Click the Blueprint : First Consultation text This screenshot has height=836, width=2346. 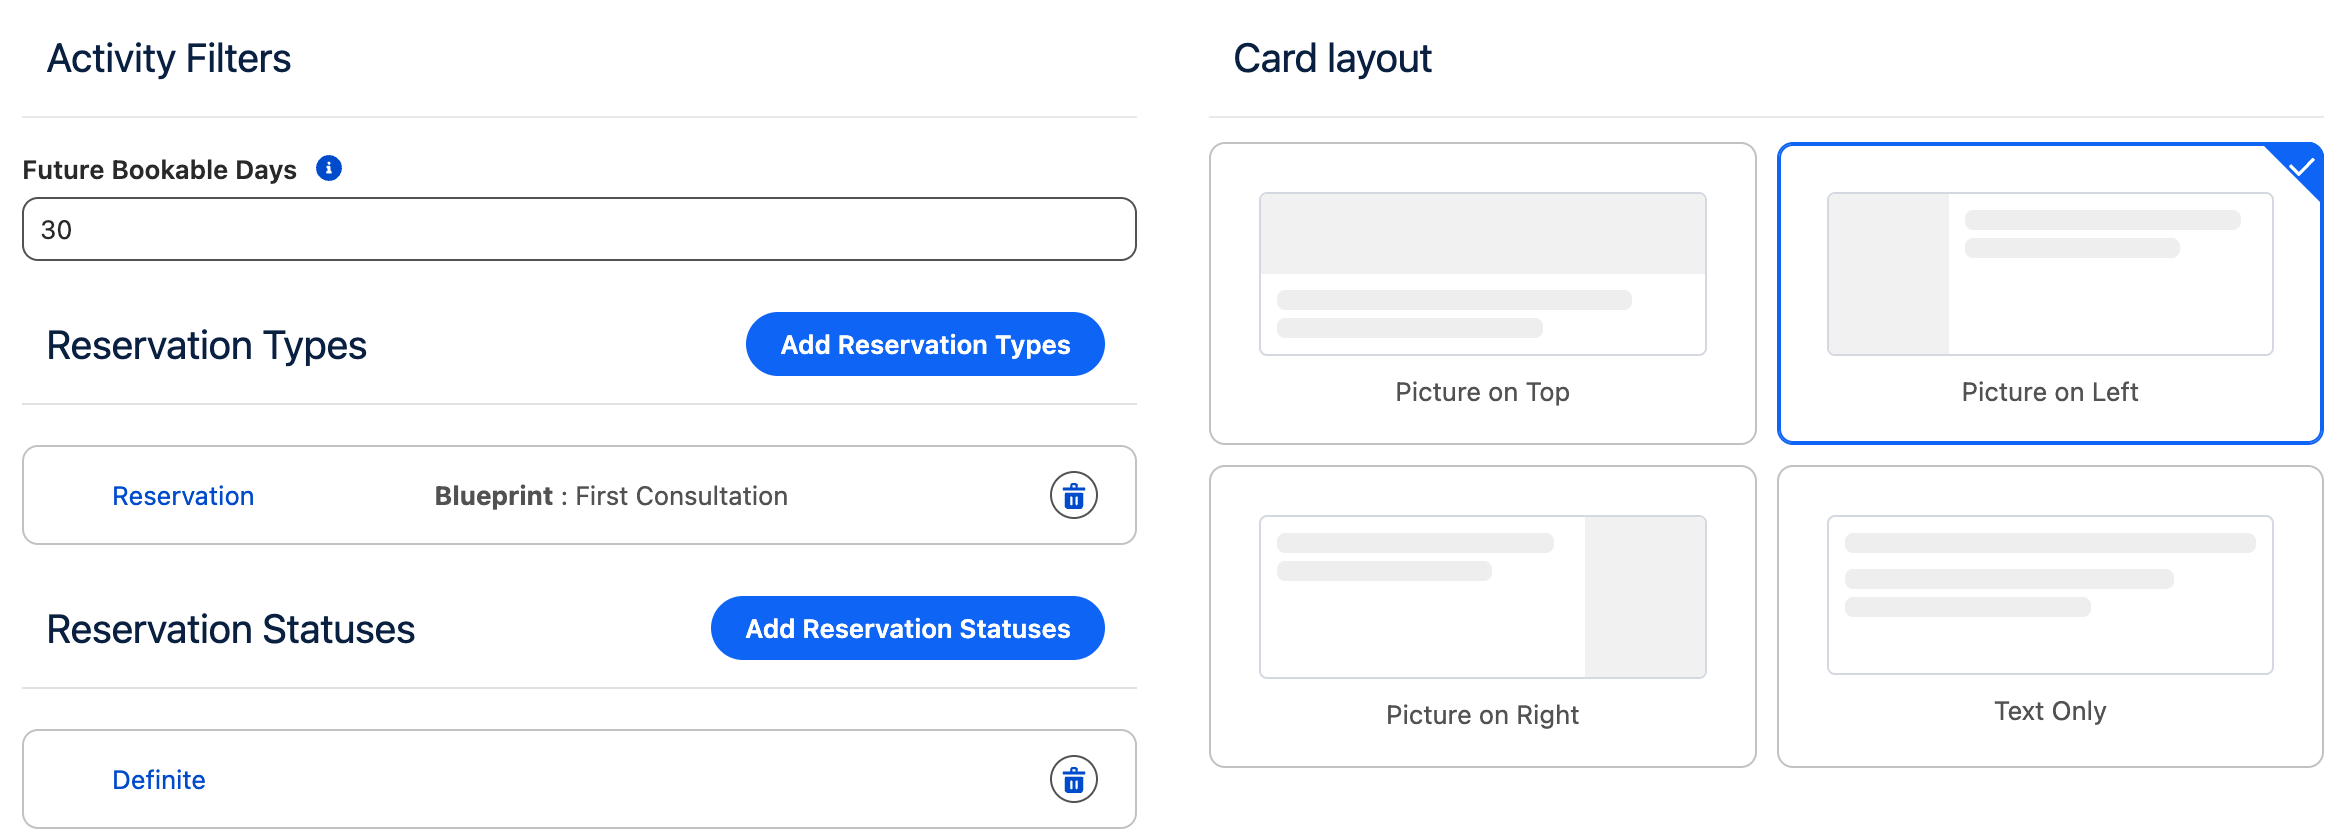611,496
